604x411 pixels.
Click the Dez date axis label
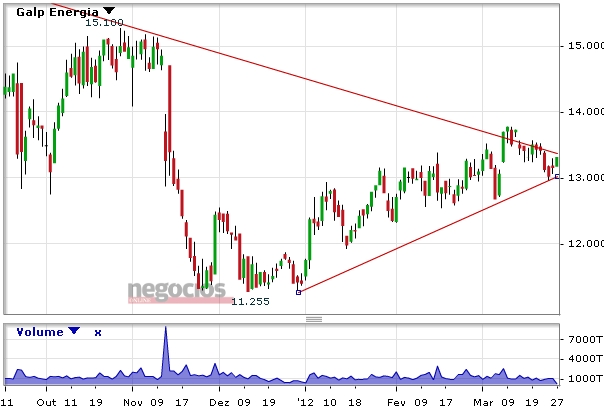pos(220,403)
